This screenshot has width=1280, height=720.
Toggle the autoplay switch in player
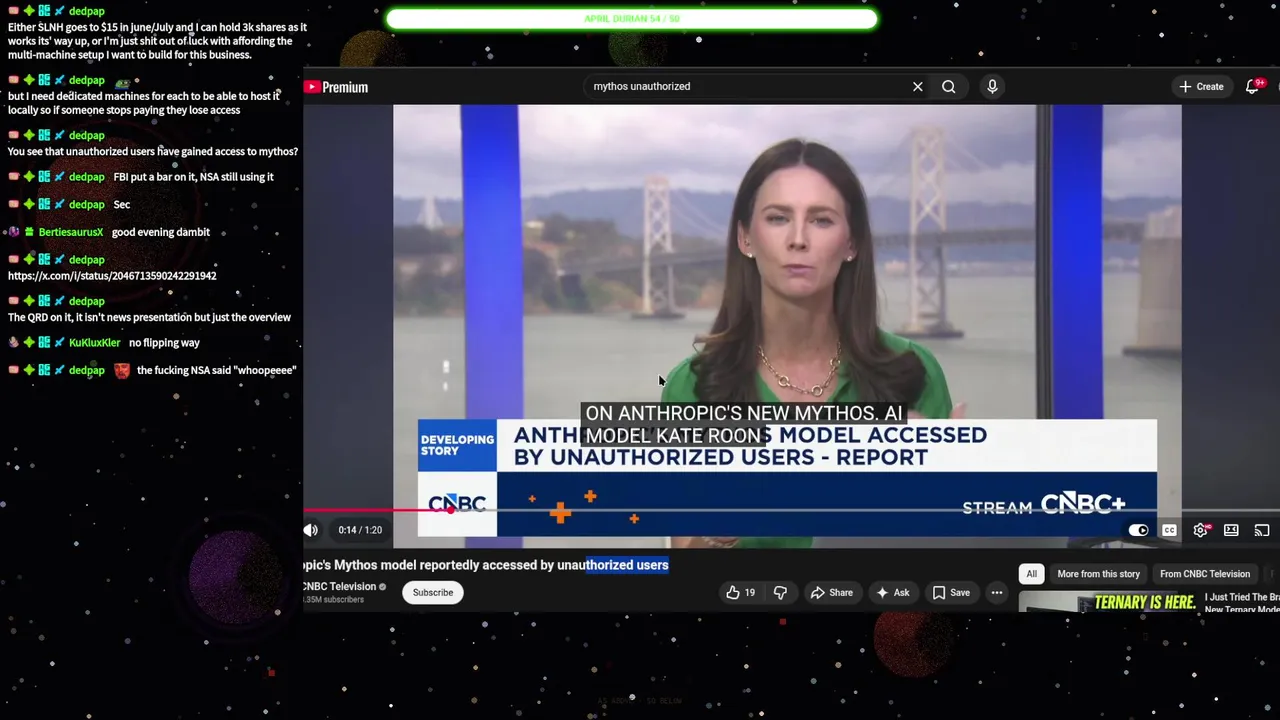coord(1138,530)
